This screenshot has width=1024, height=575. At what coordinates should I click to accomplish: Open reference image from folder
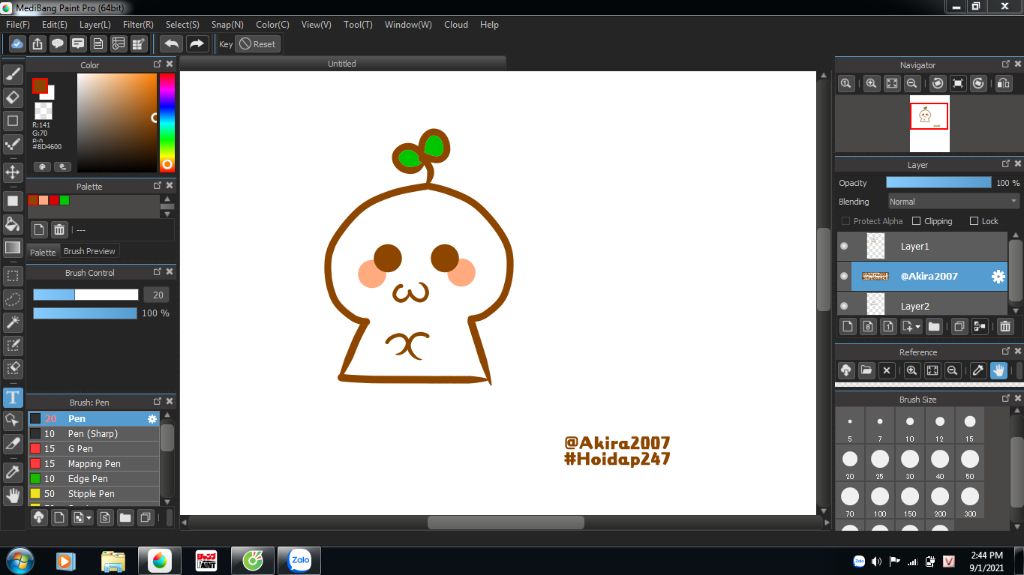tap(866, 370)
